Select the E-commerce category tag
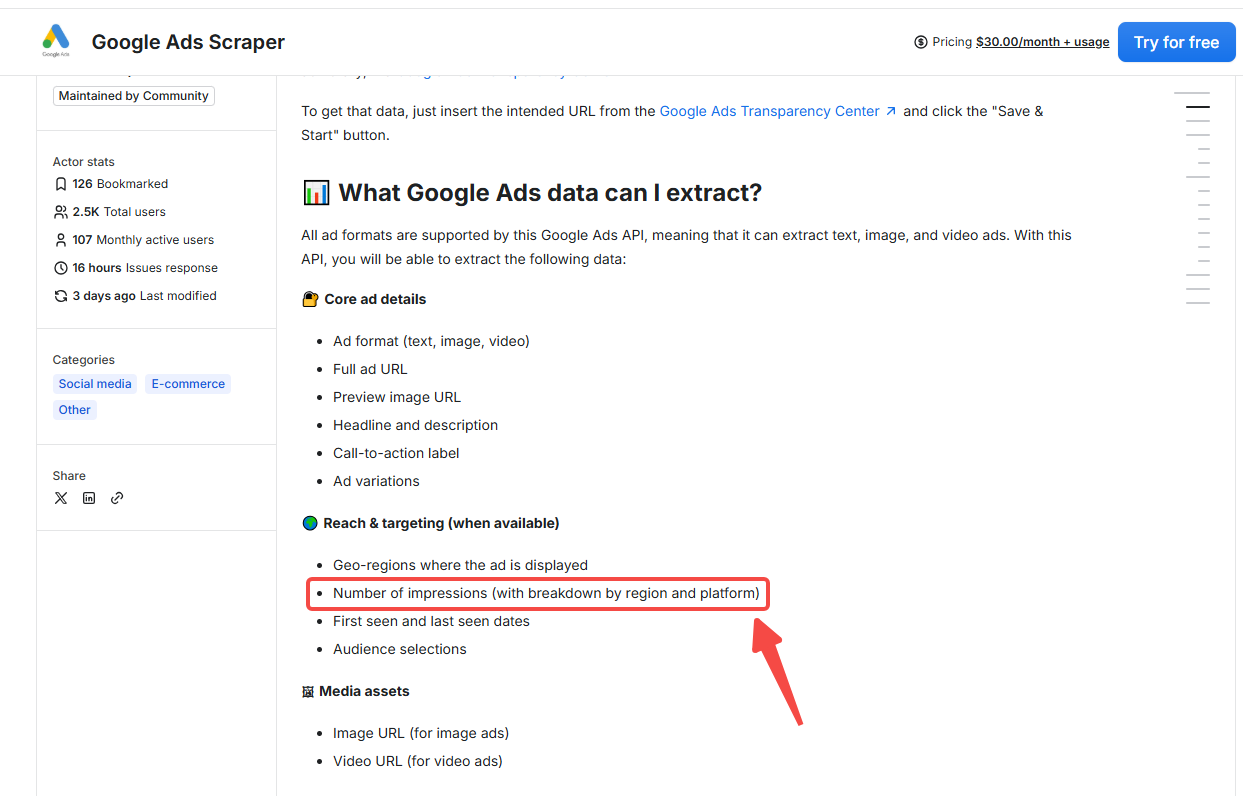Image resolution: width=1243 pixels, height=796 pixels. (187, 383)
